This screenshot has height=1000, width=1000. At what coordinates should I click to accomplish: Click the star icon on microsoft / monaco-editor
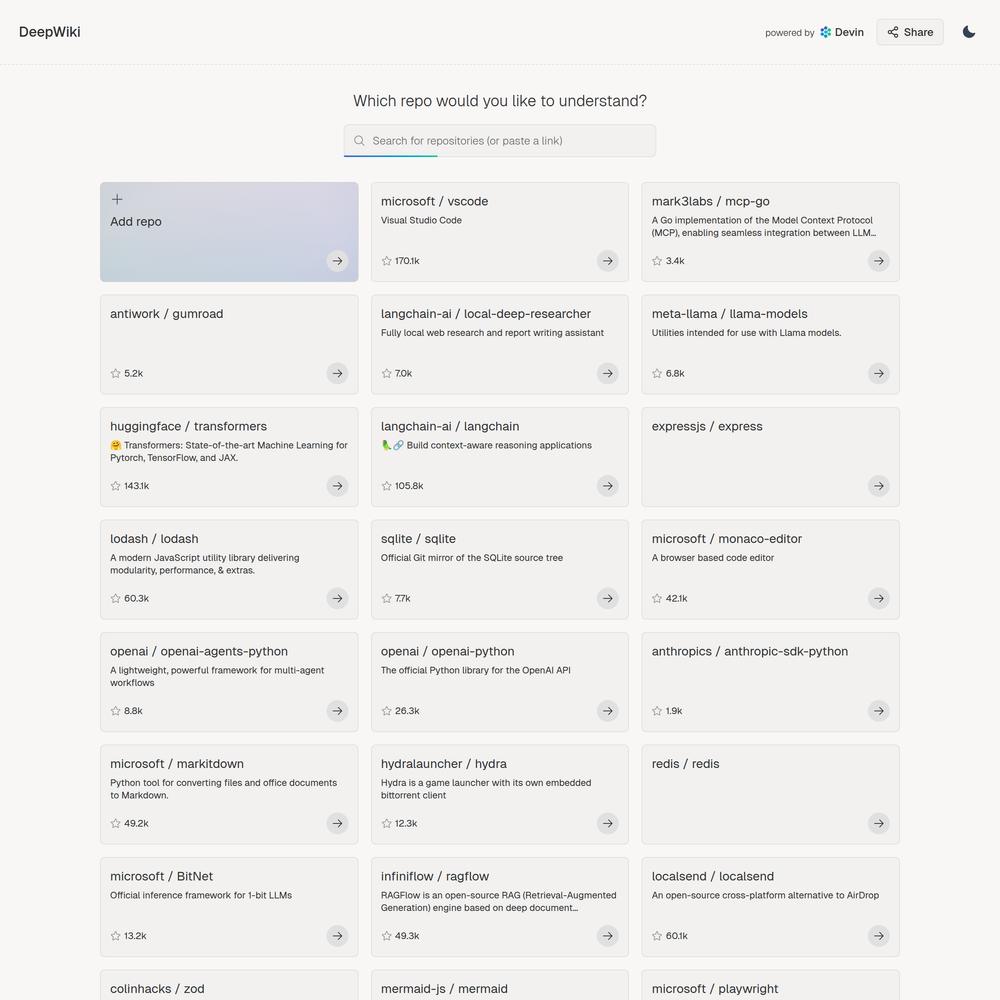pos(657,598)
